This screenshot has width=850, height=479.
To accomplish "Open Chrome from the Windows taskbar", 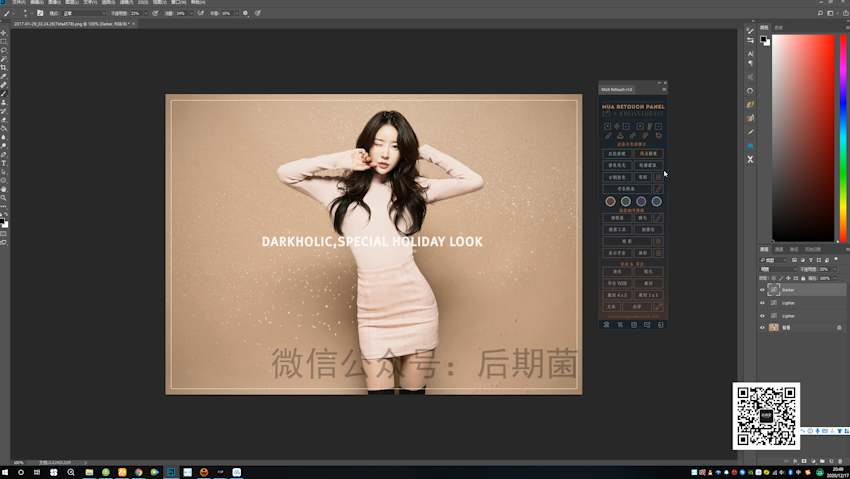I will point(138,472).
